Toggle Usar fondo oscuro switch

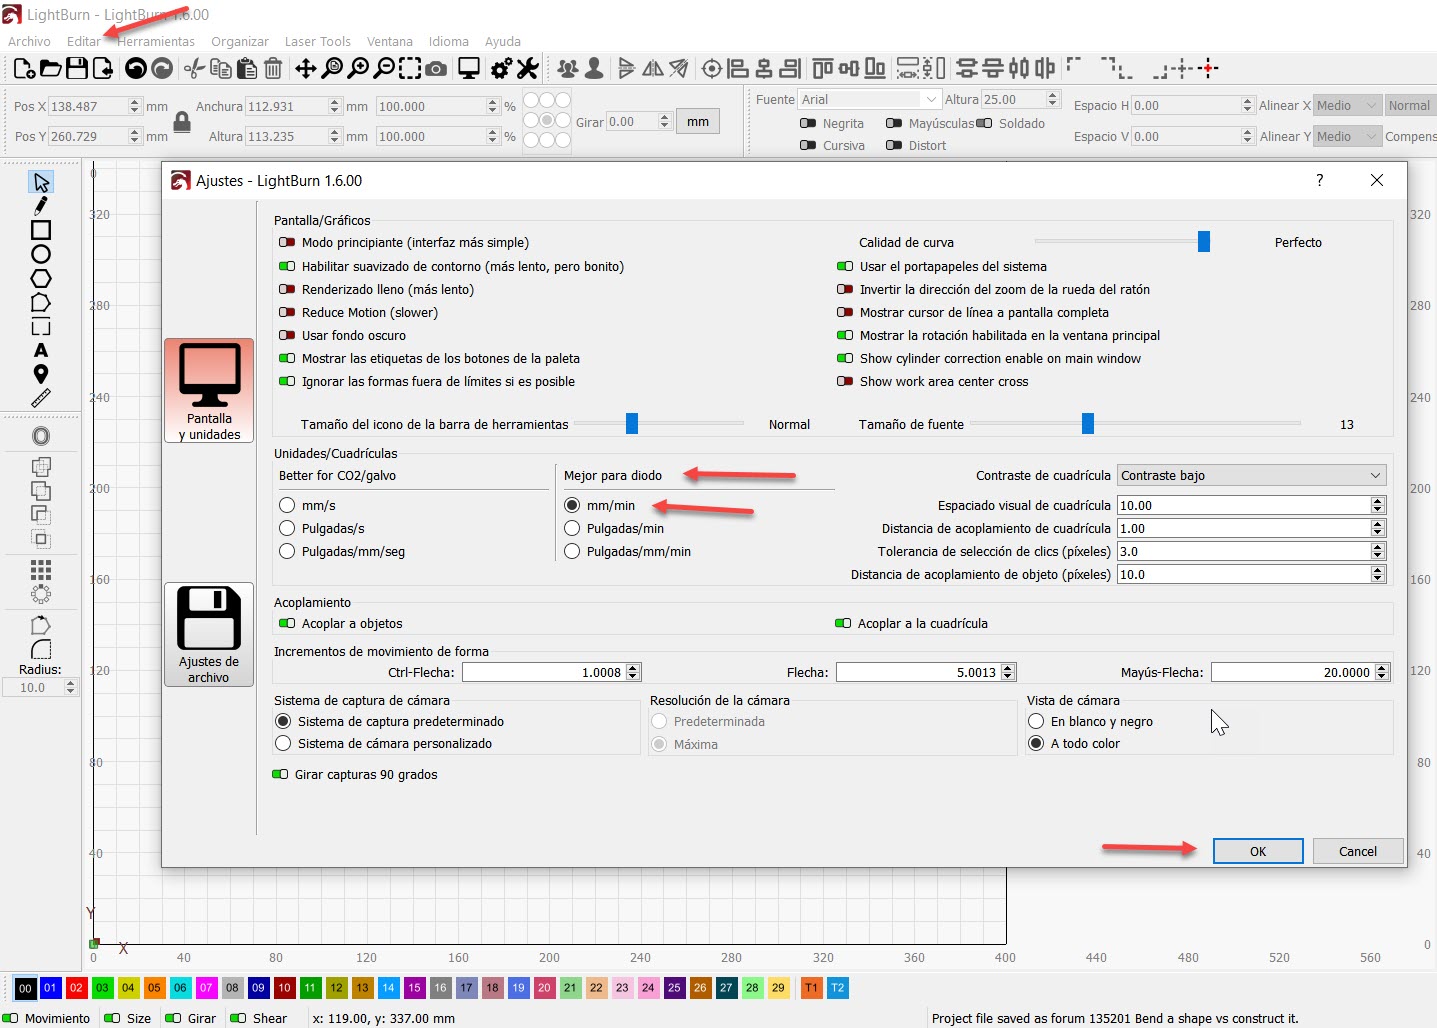(287, 335)
